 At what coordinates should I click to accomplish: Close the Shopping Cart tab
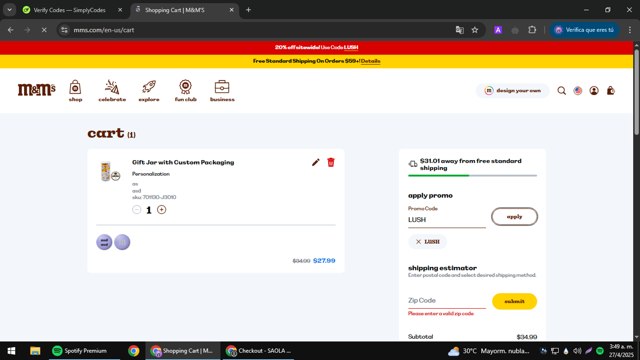[231, 10]
